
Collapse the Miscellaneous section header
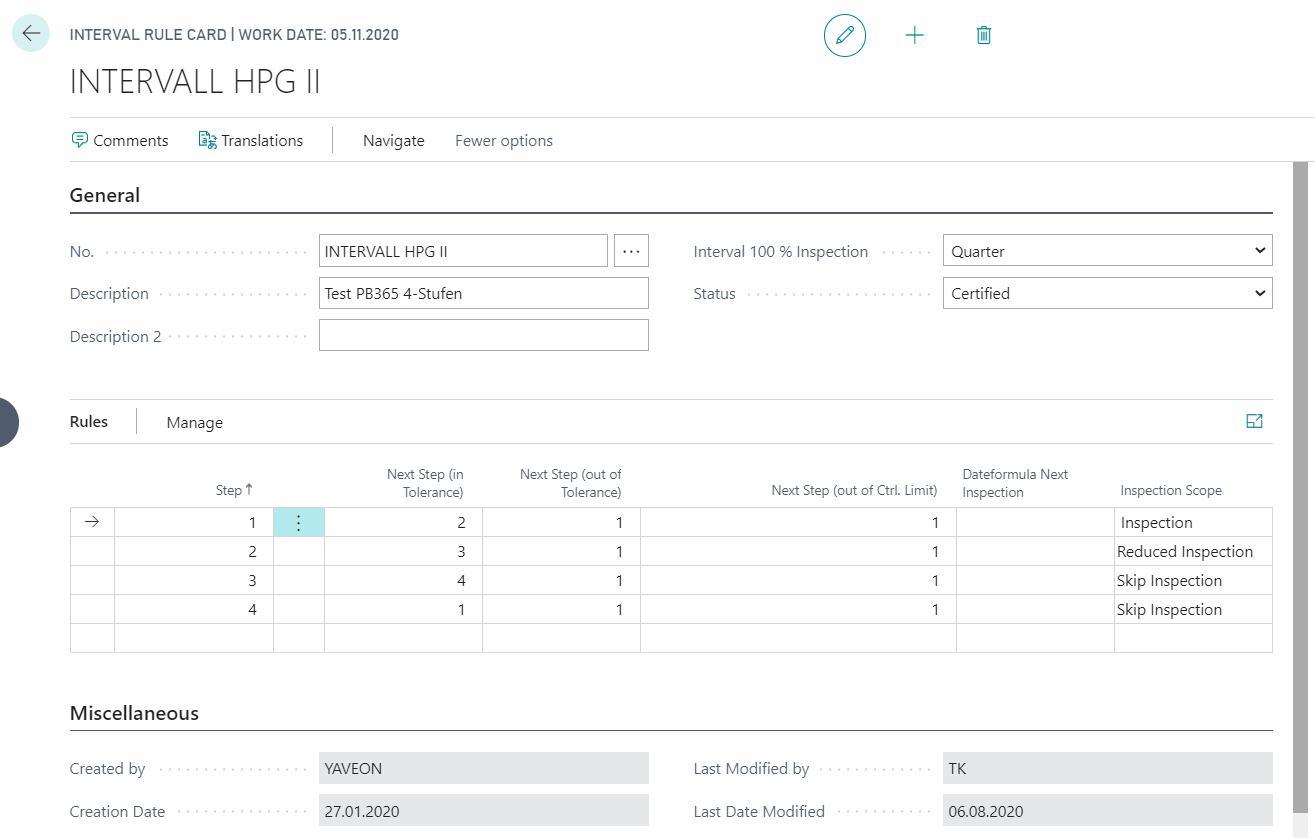click(134, 713)
